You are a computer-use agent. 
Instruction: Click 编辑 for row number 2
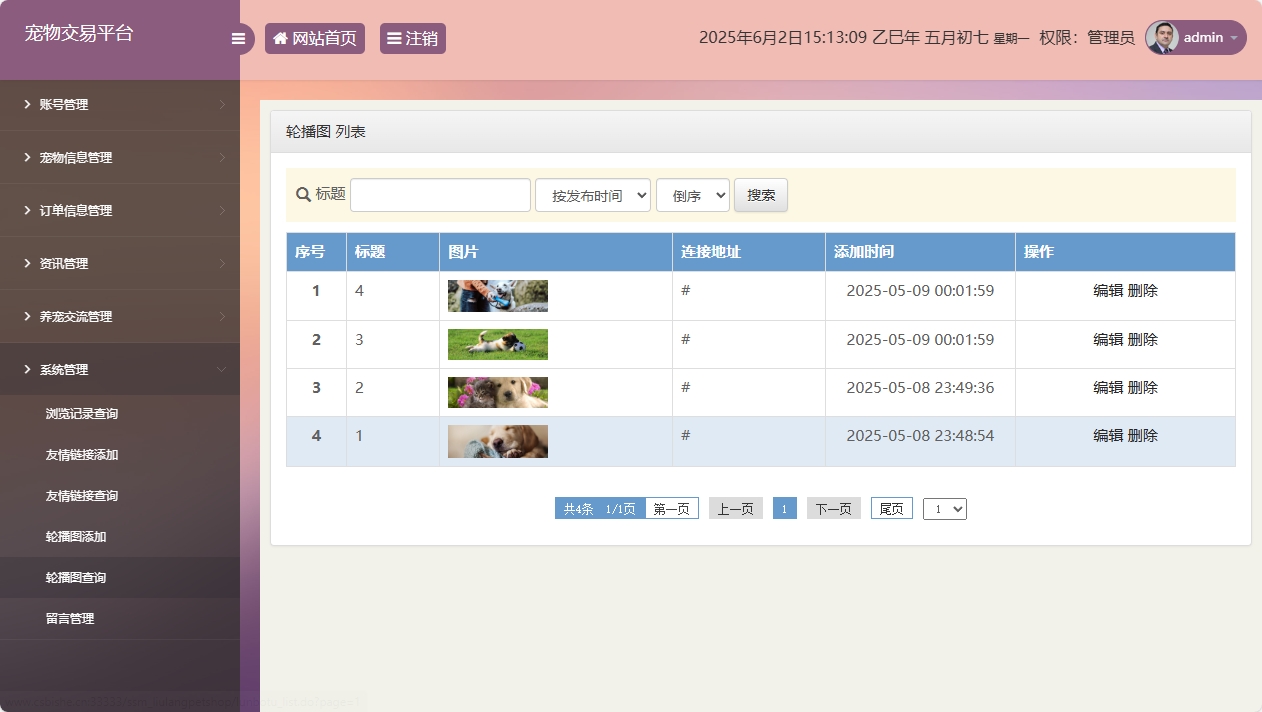coord(1108,340)
